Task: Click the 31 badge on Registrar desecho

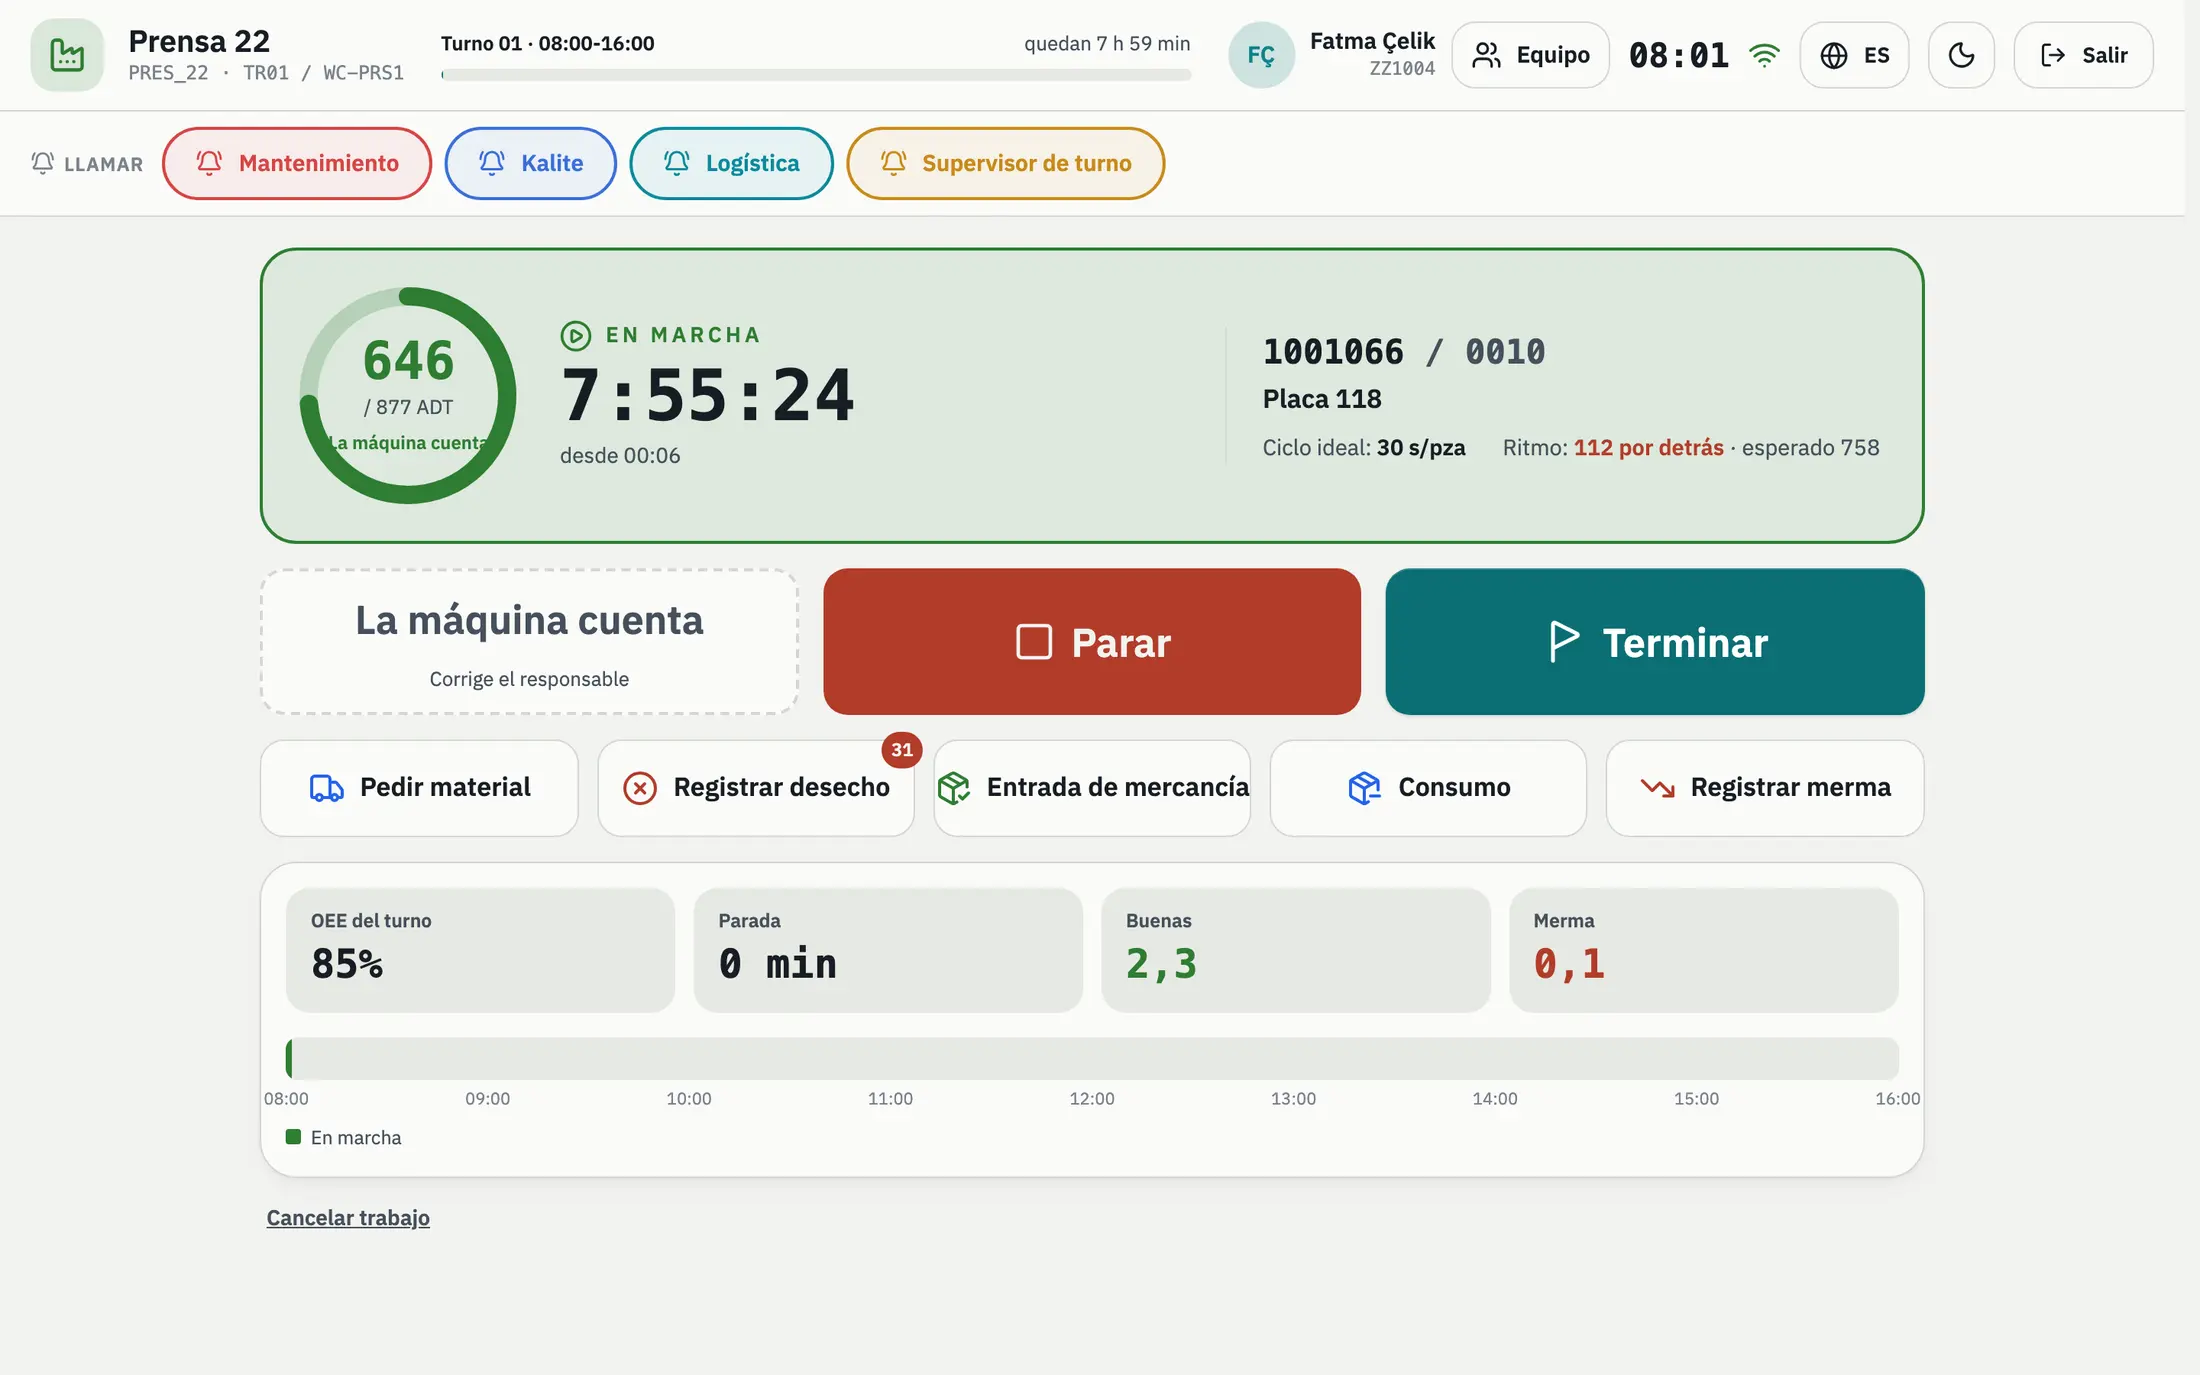Action: click(x=902, y=749)
